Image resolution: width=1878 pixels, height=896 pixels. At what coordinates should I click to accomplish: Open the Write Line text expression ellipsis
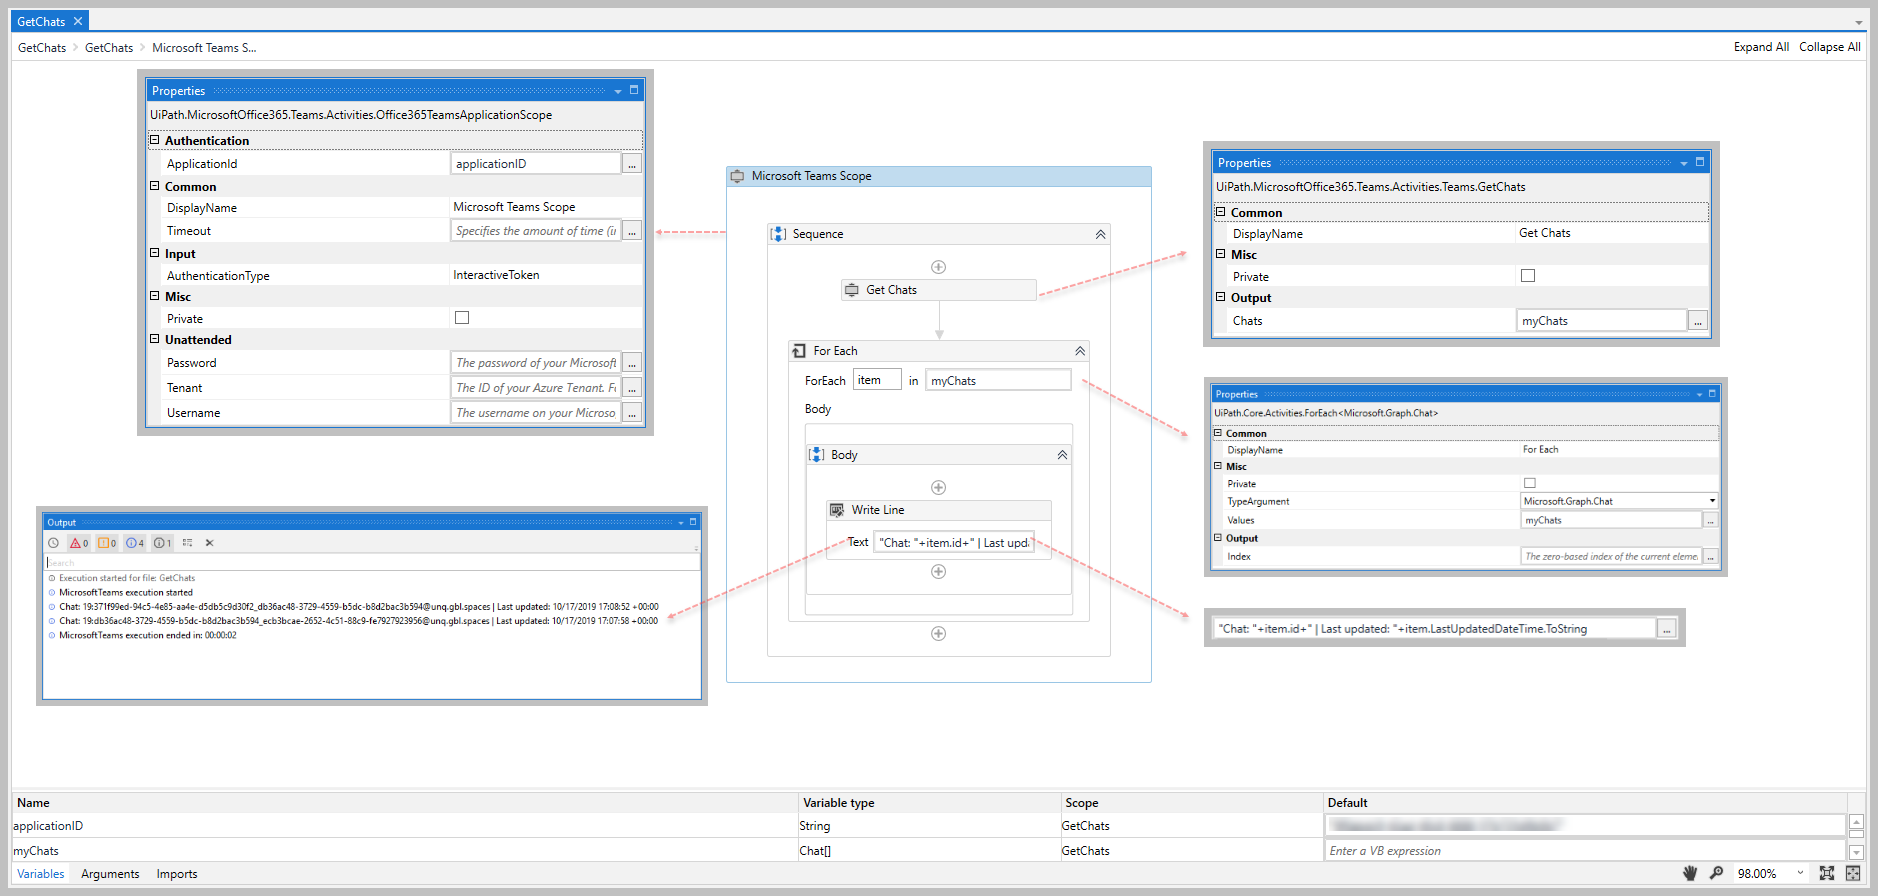tap(1667, 629)
